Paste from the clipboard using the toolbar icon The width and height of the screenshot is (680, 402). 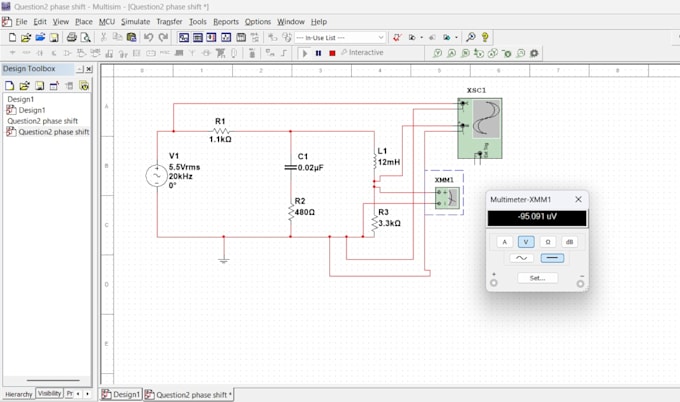click(x=131, y=37)
